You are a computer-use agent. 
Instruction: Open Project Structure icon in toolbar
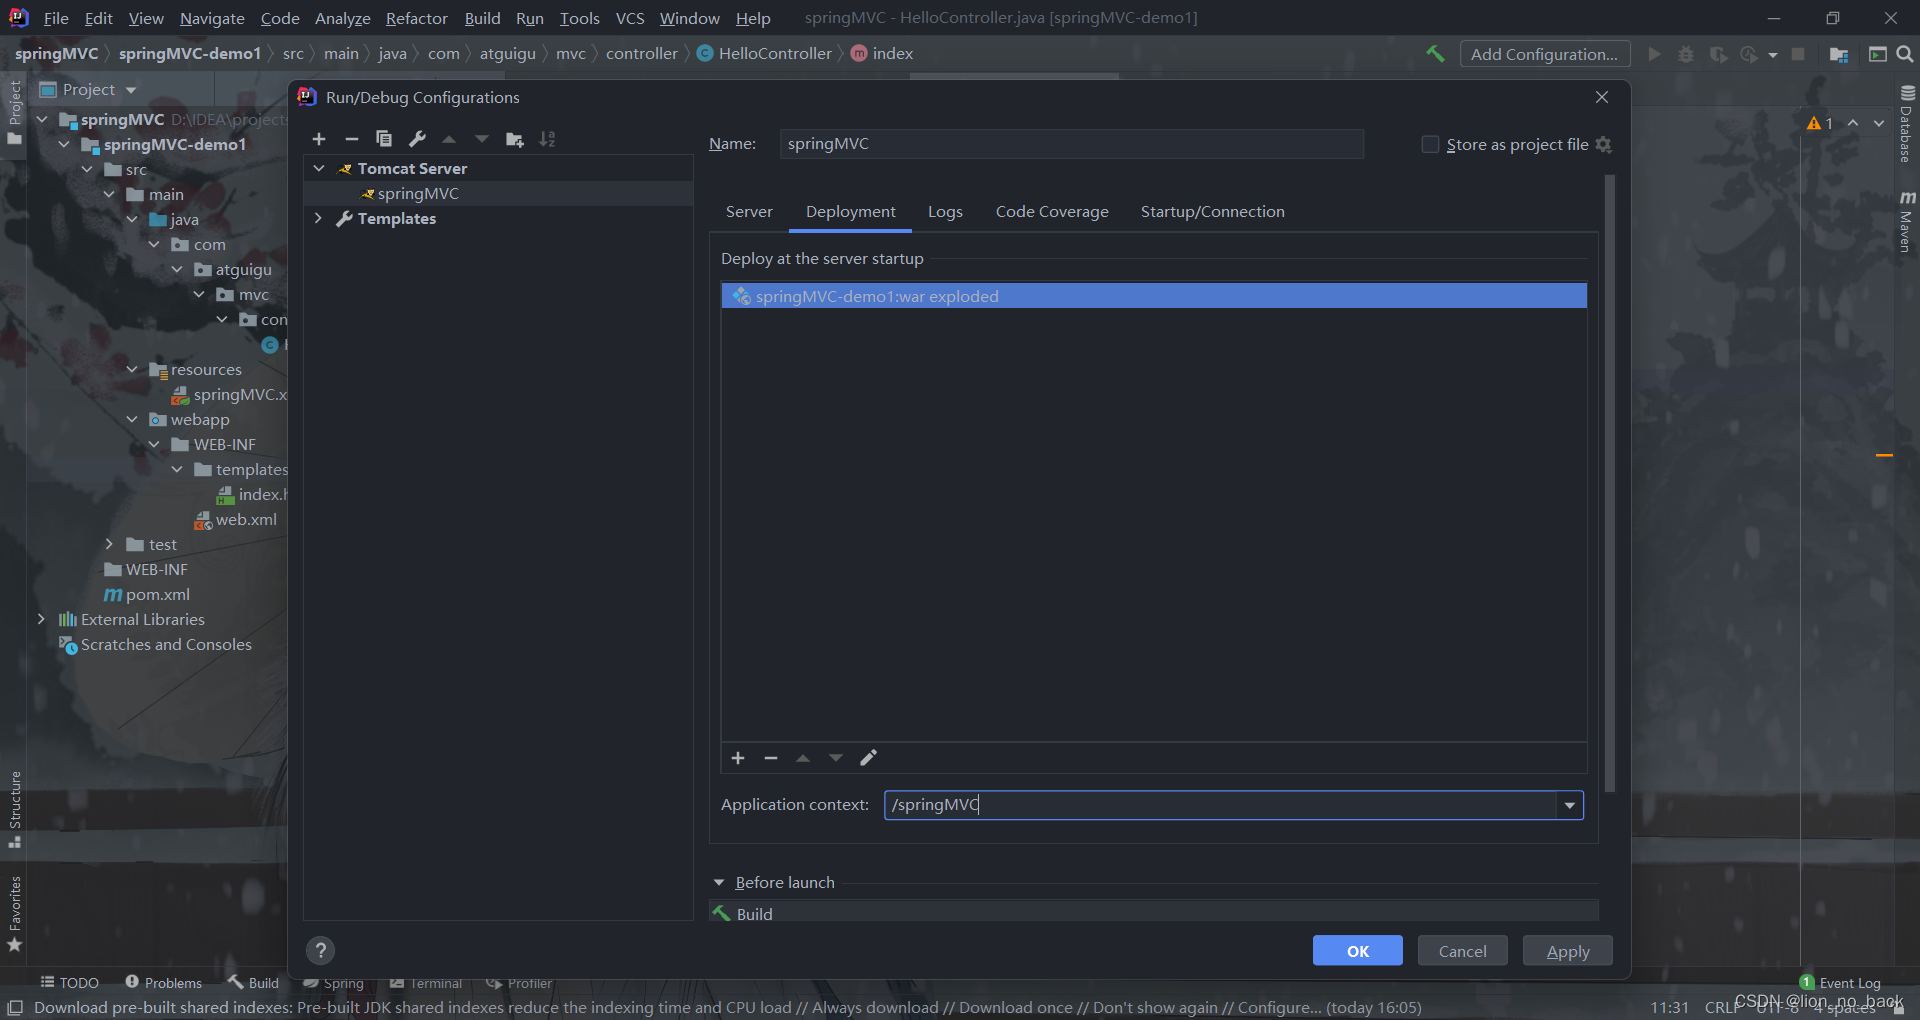pos(1839,54)
